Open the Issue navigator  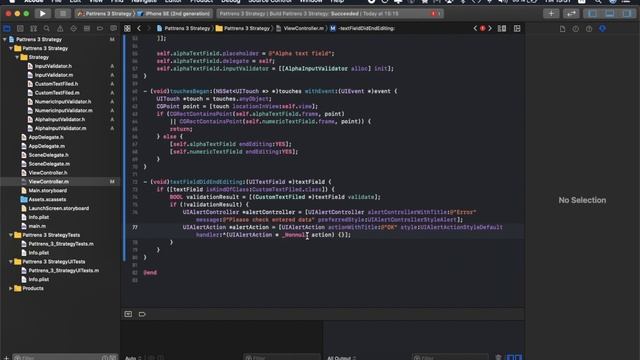point(60,29)
